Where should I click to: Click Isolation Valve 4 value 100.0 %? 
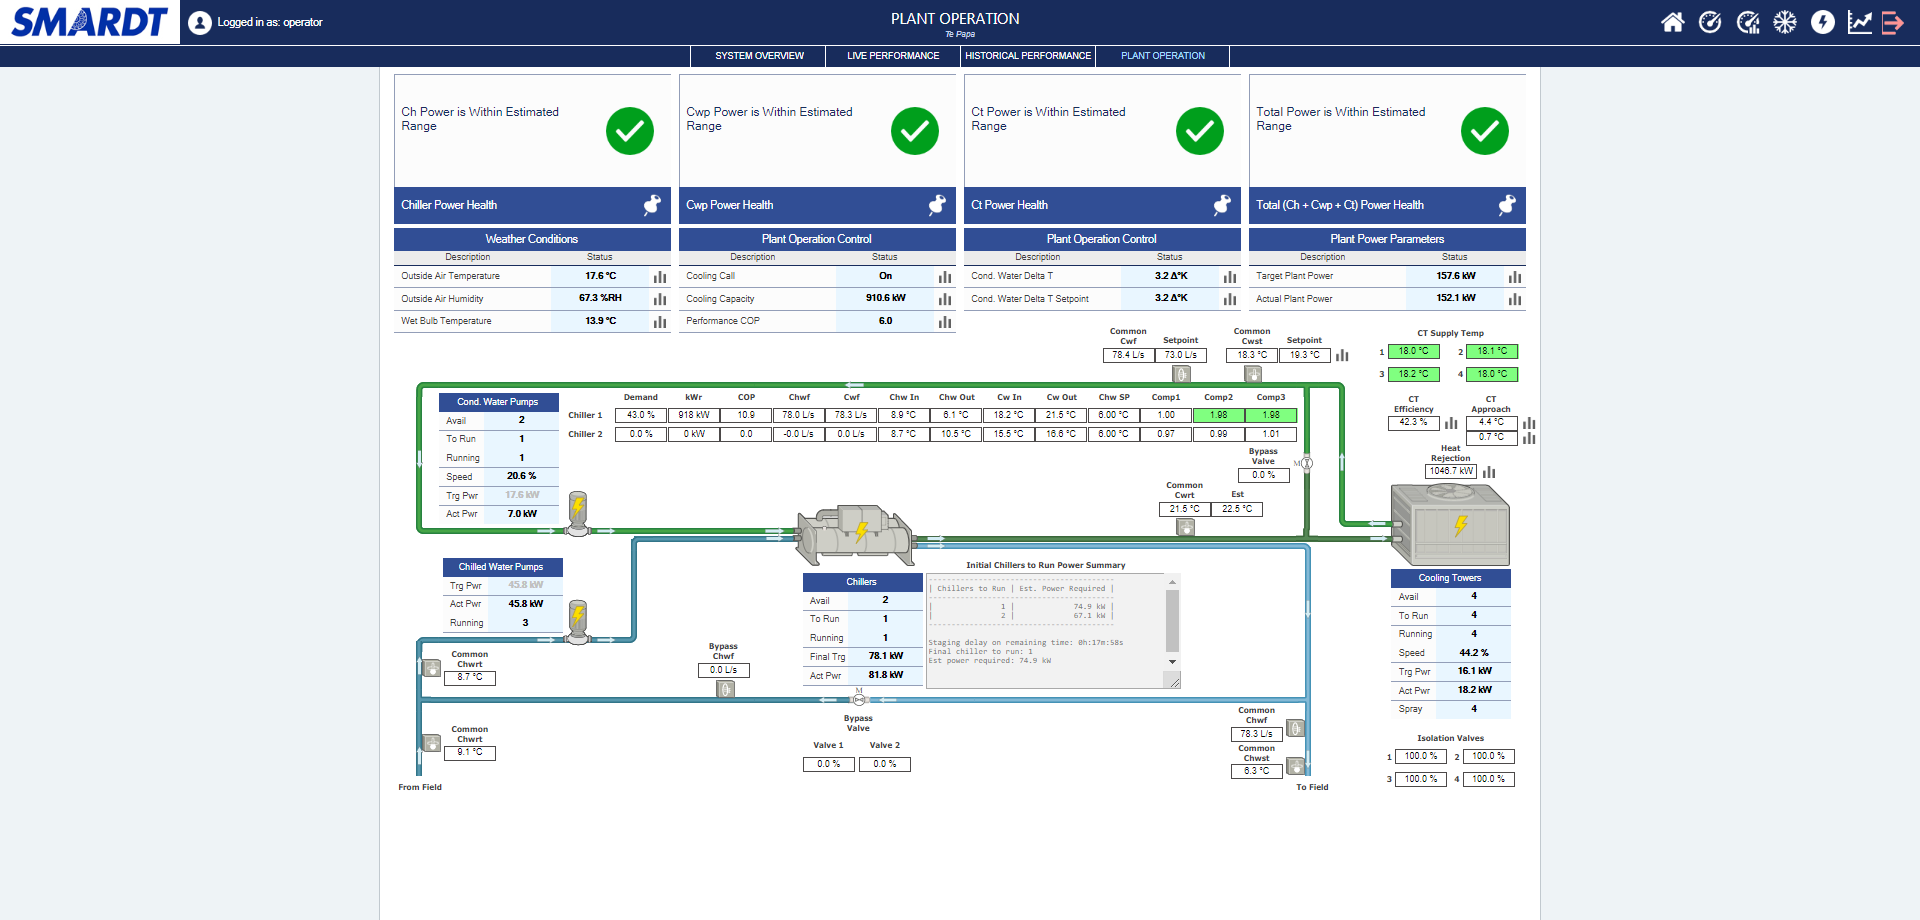(x=1488, y=779)
